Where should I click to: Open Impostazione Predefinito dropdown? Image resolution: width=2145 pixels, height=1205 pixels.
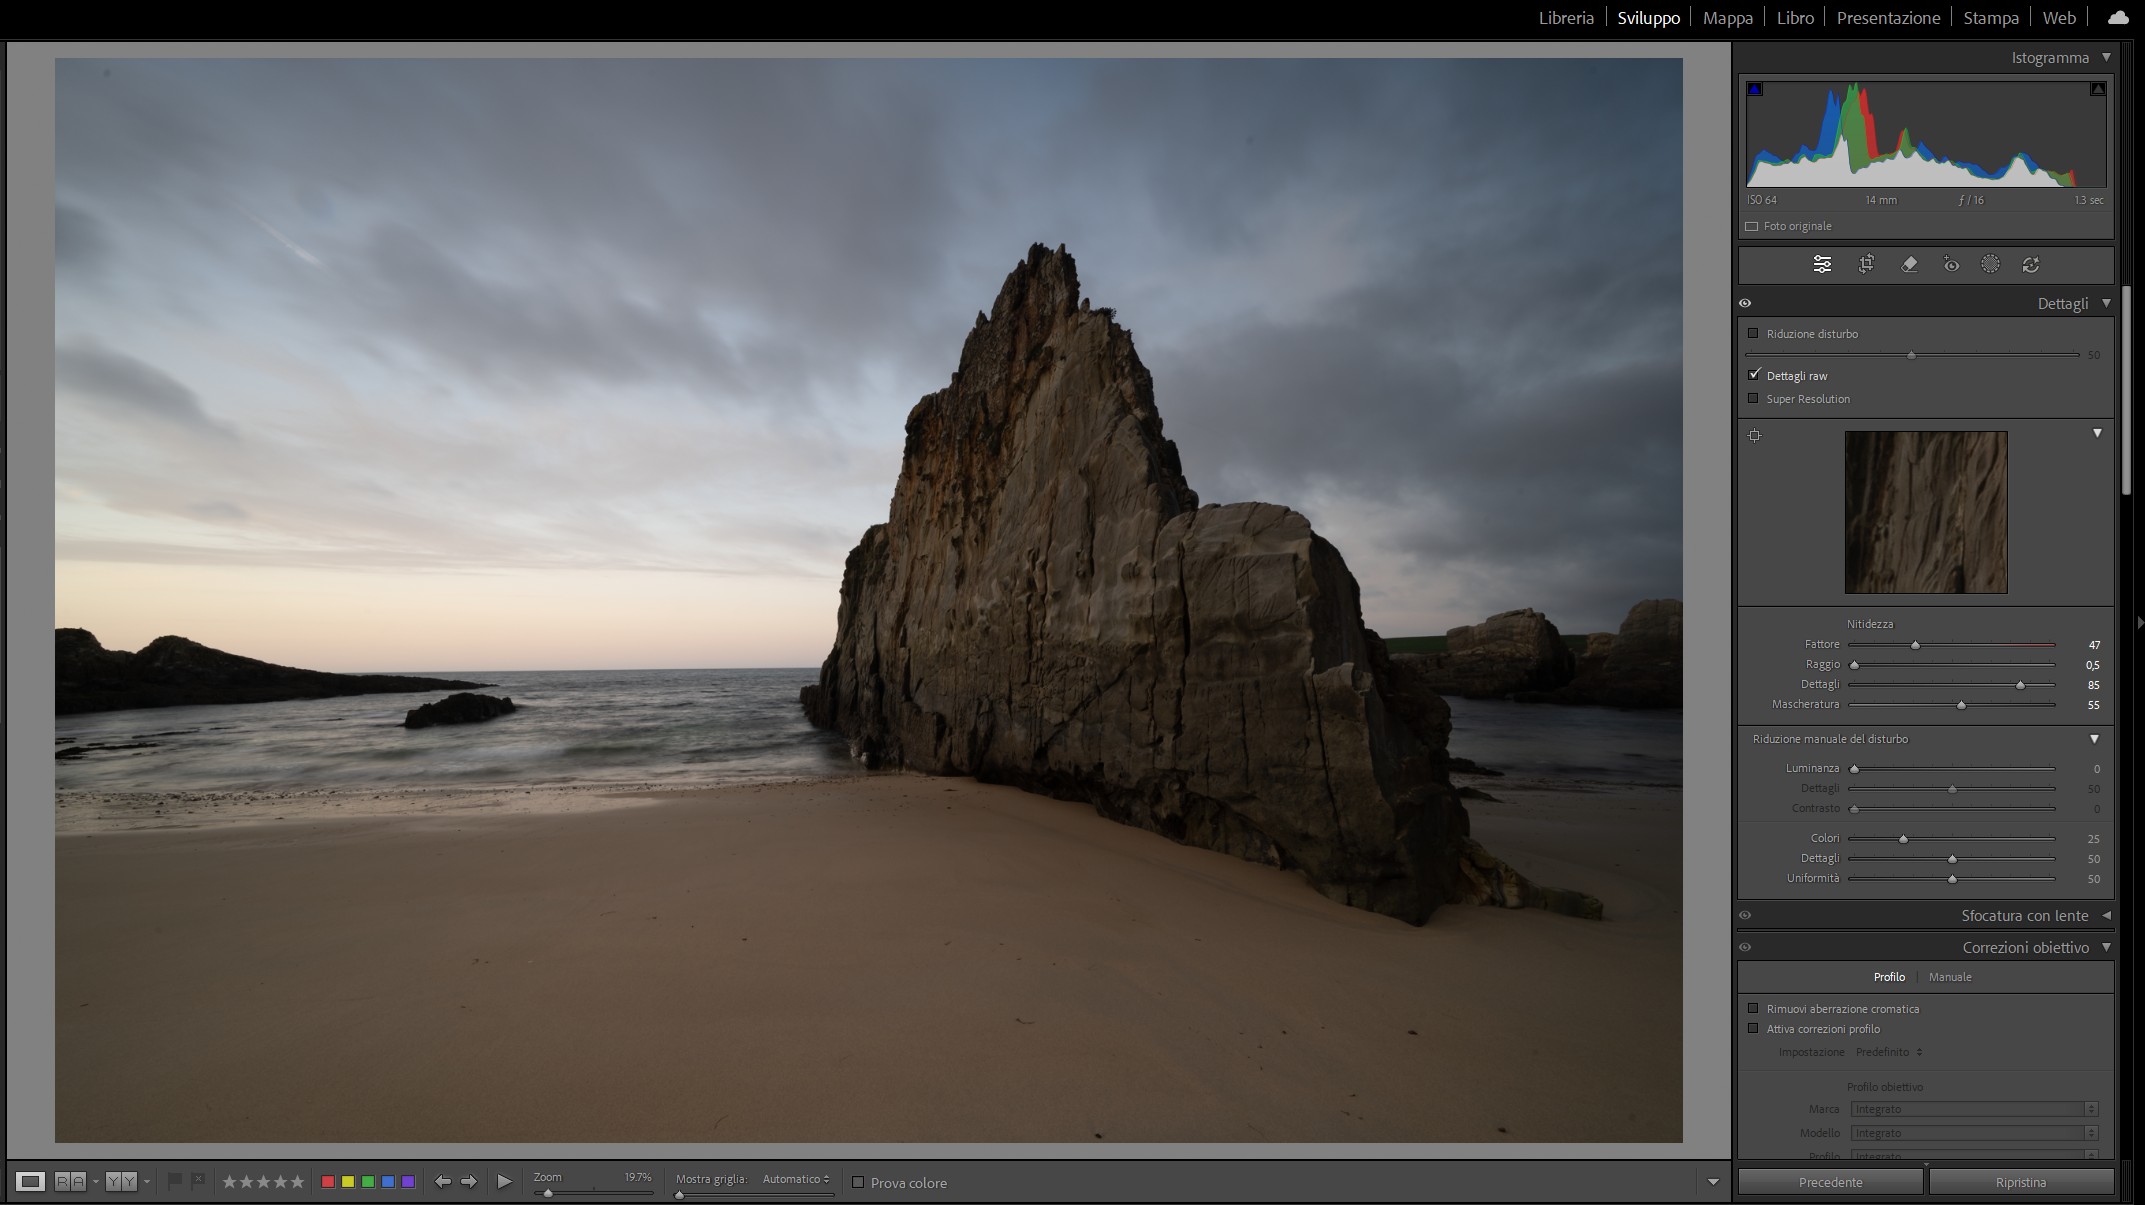click(1889, 1053)
